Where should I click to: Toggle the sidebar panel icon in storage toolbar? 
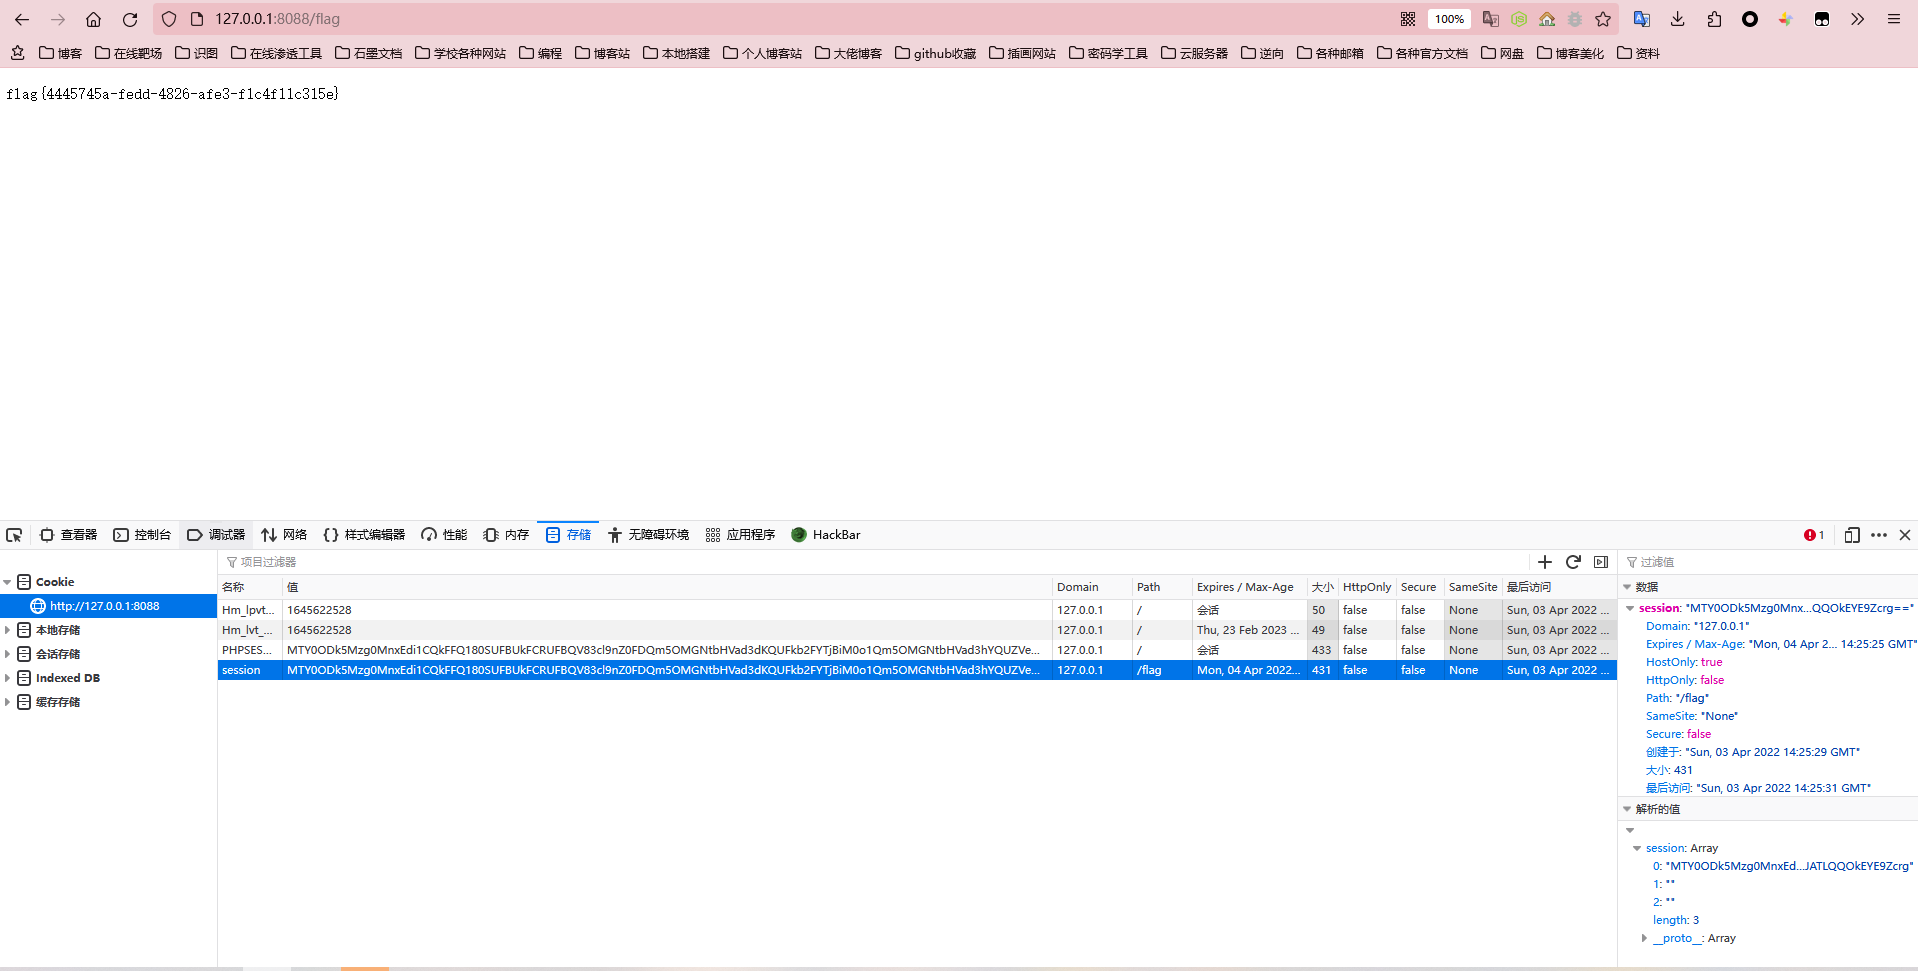click(x=1601, y=562)
